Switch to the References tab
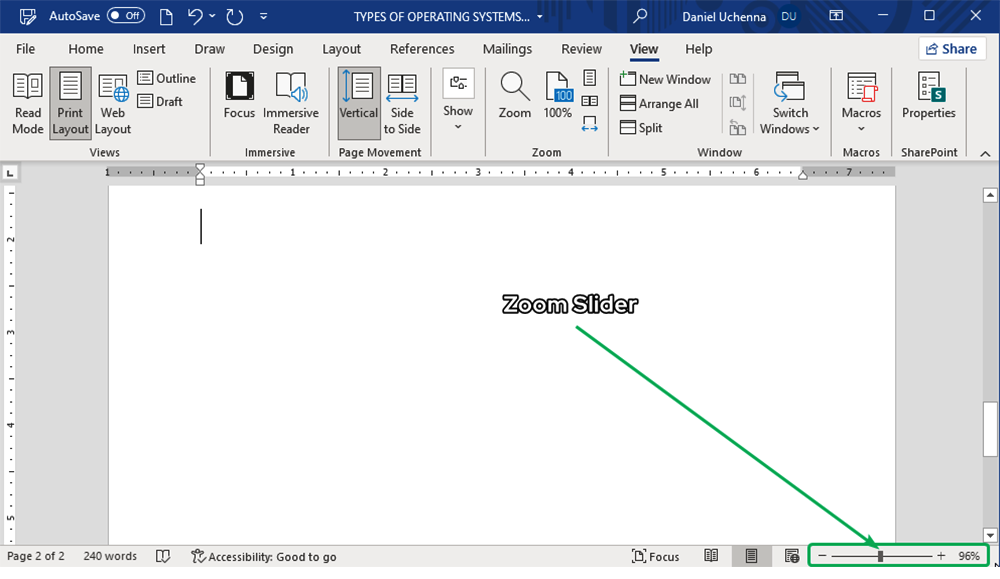Viewport: 1000px width, 579px height. click(x=422, y=49)
